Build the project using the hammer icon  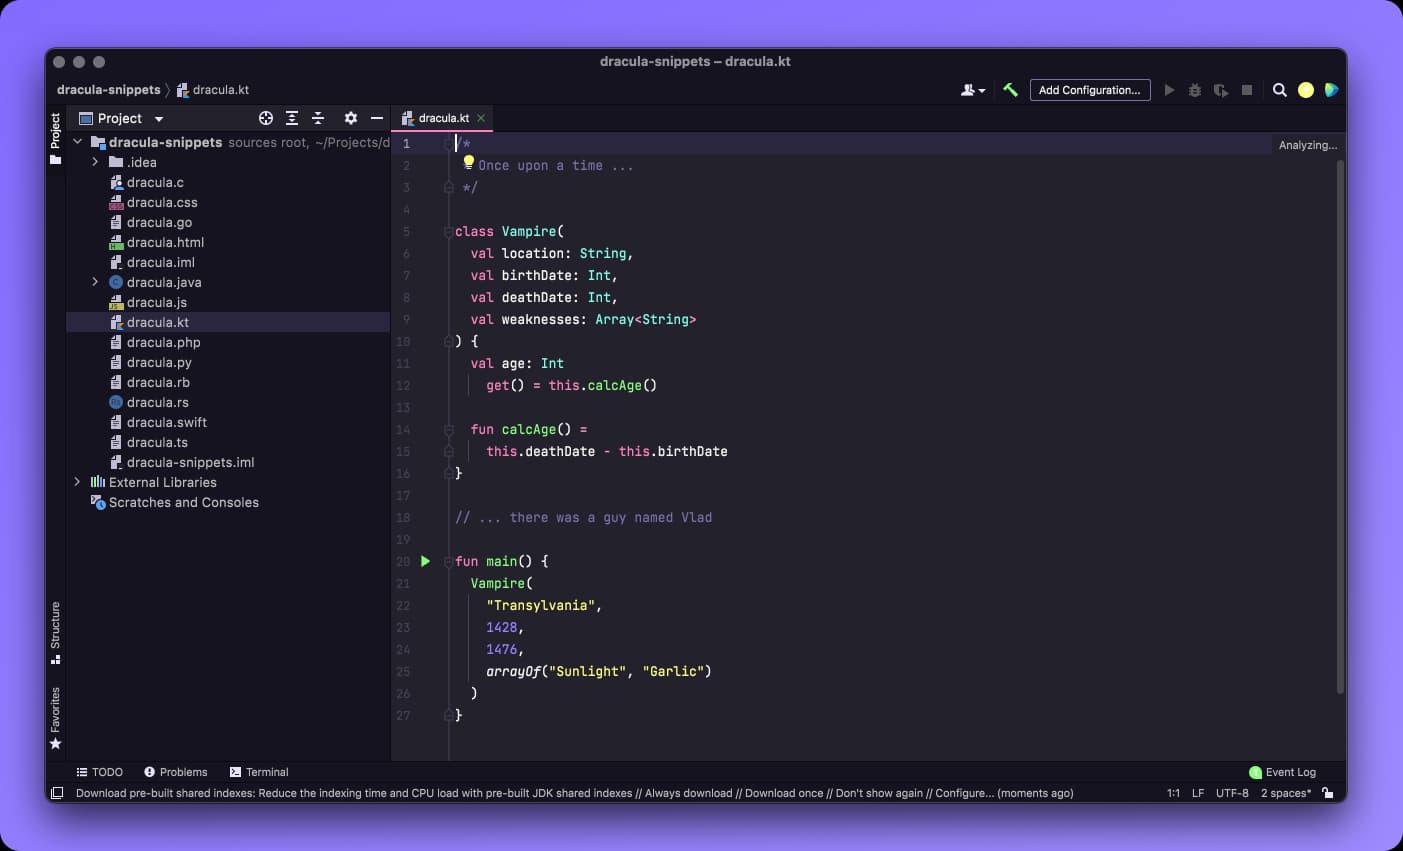1010,90
